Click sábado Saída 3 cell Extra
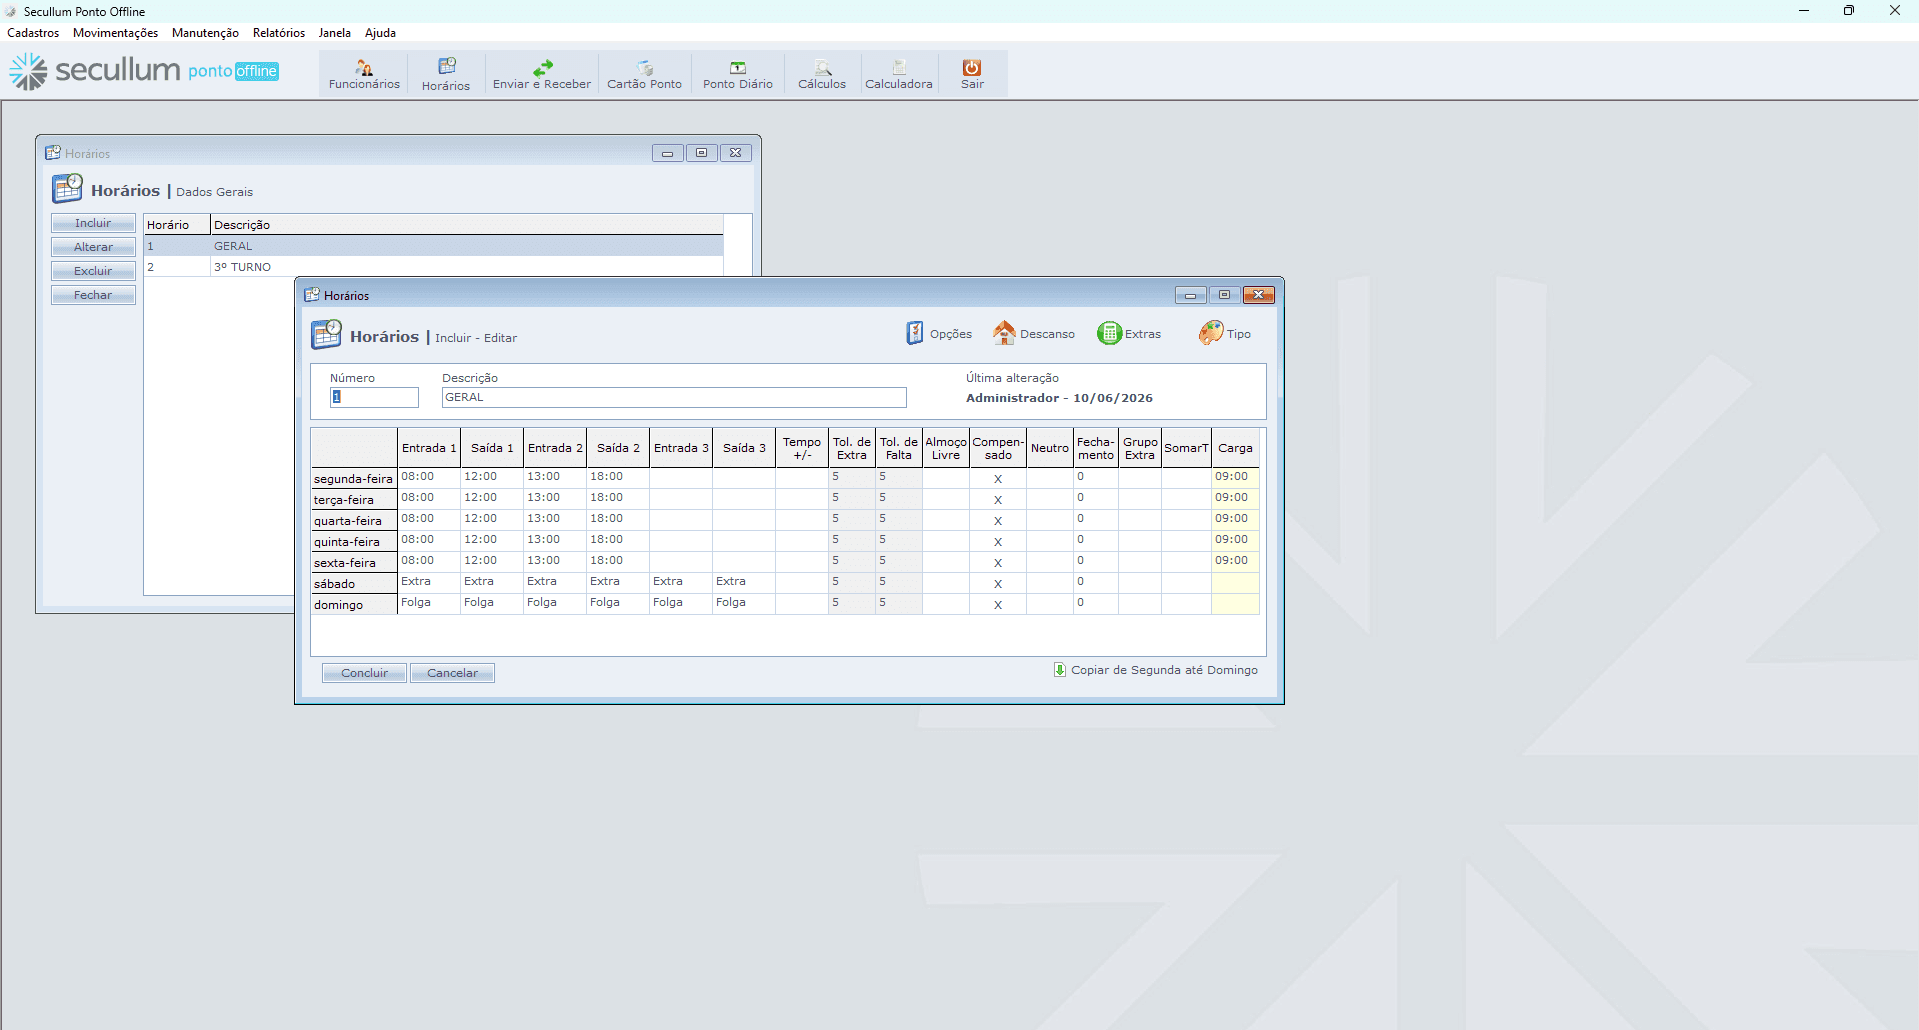Image resolution: width=1919 pixels, height=1030 pixels. coord(744,583)
